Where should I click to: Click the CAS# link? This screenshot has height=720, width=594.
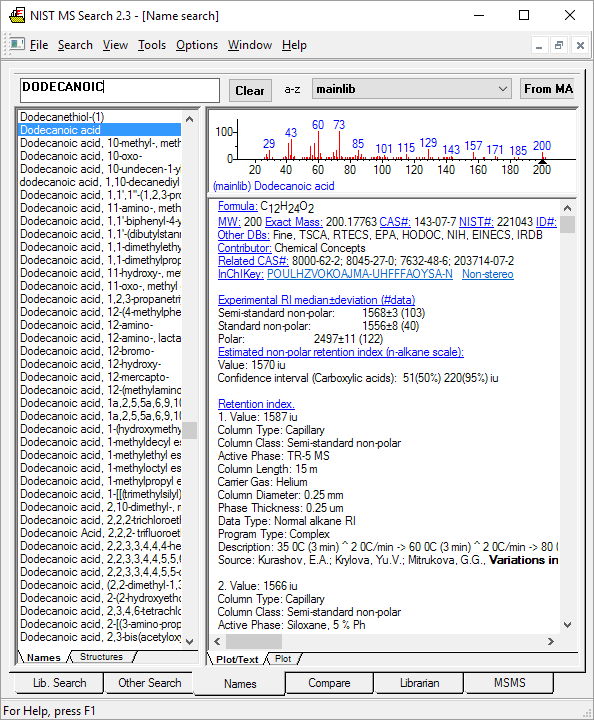tap(395, 222)
